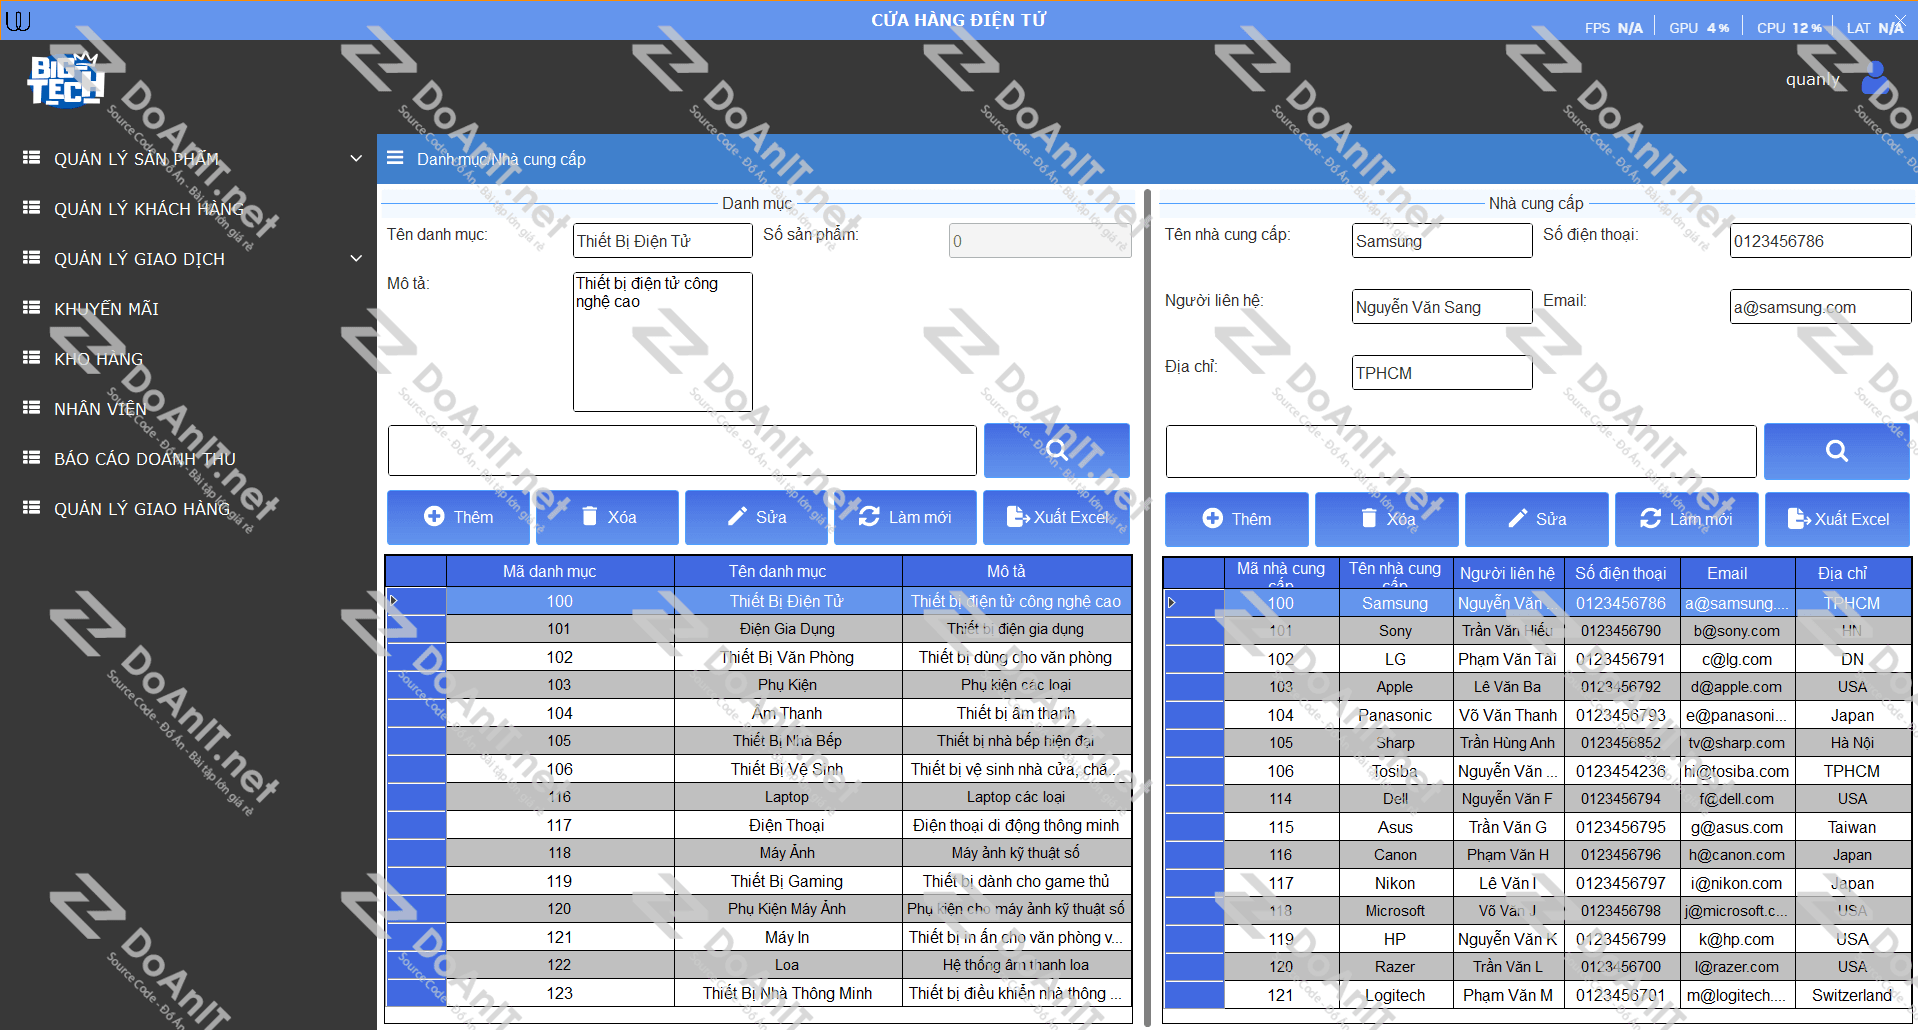This screenshot has width=1918, height=1030.
Task: Click the category search magnifier button
Action: [x=1056, y=450]
